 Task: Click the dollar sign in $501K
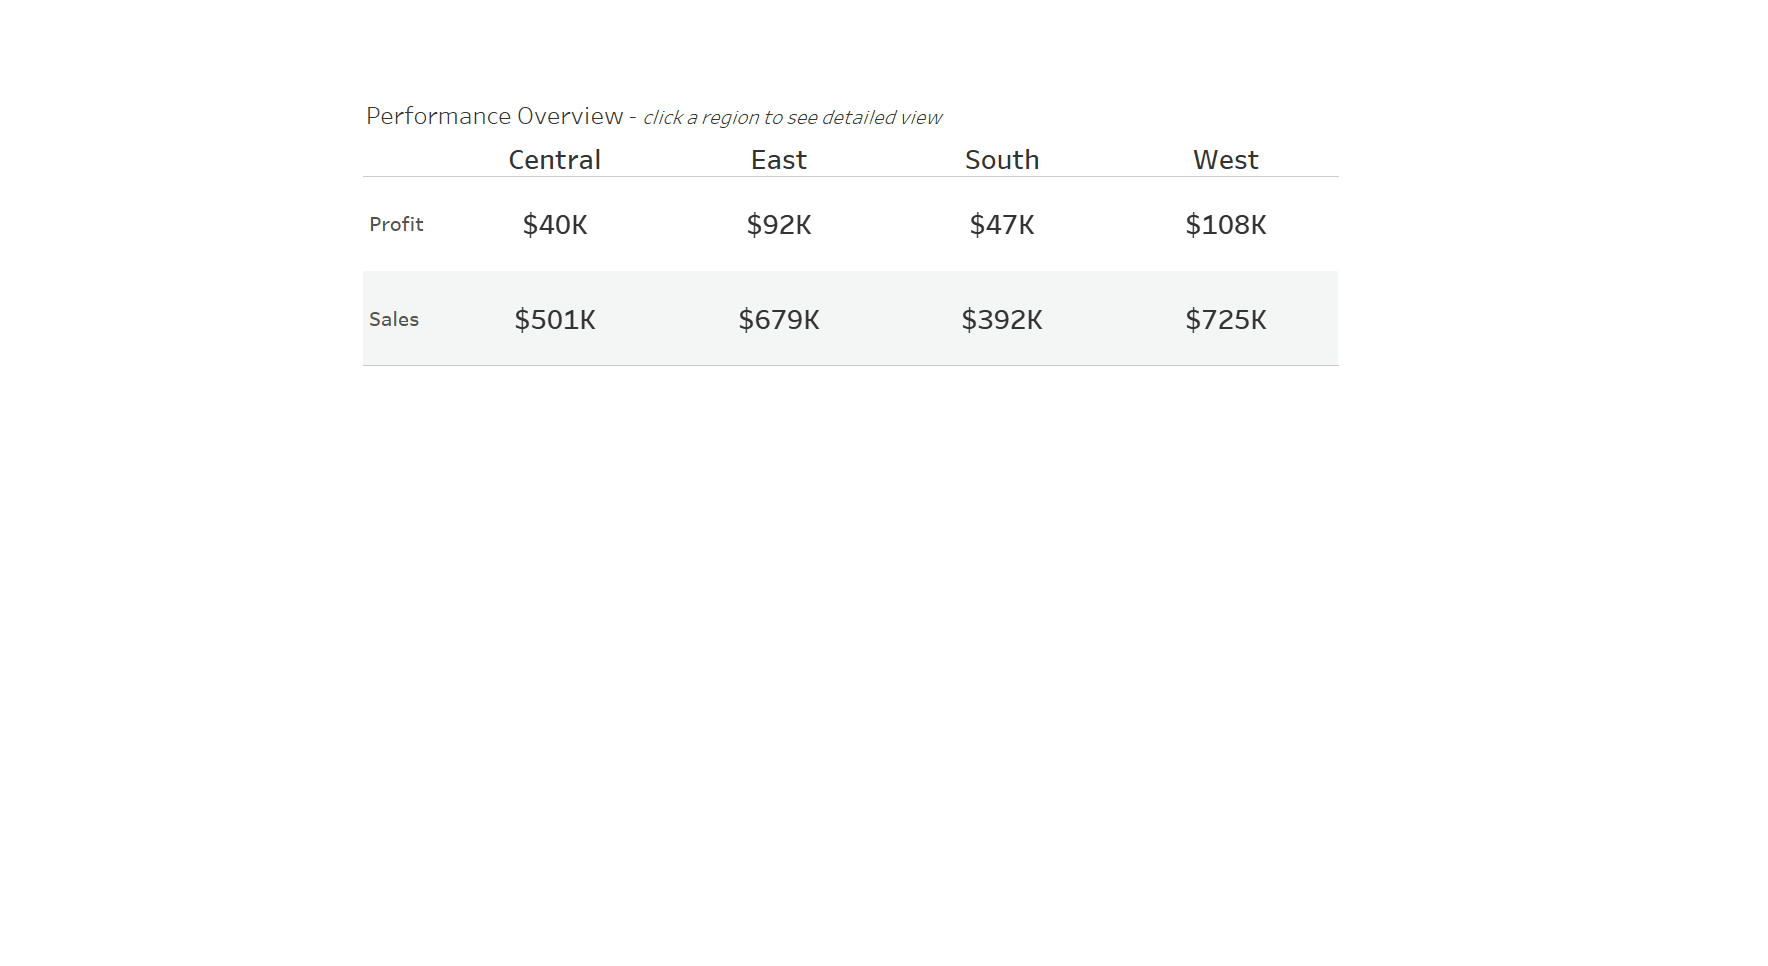click(521, 320)
